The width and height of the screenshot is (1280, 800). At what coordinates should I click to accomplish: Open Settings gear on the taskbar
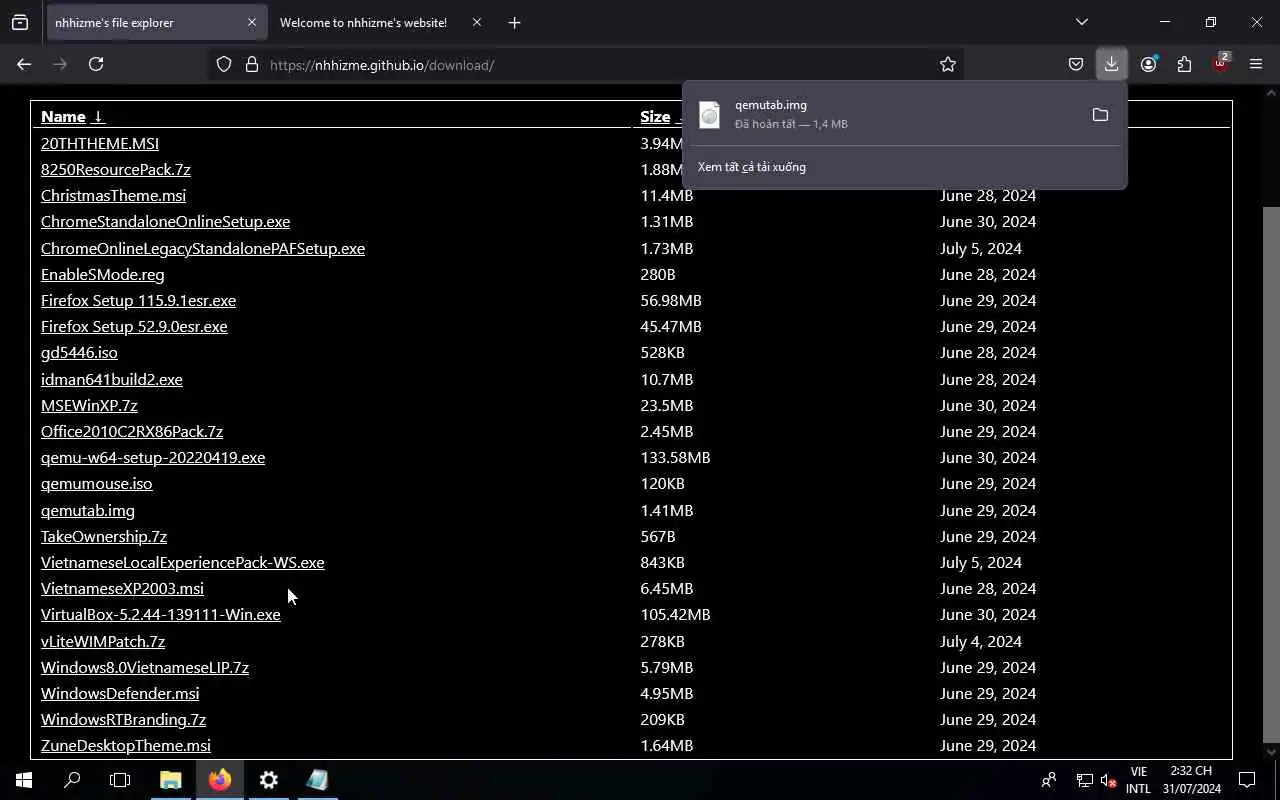point(269,780)
